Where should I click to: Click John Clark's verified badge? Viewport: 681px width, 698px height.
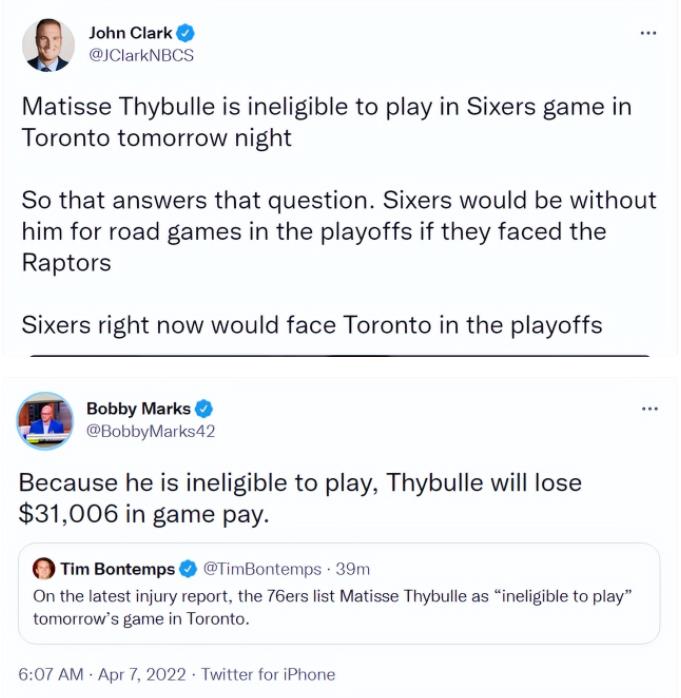coord(186,33)
